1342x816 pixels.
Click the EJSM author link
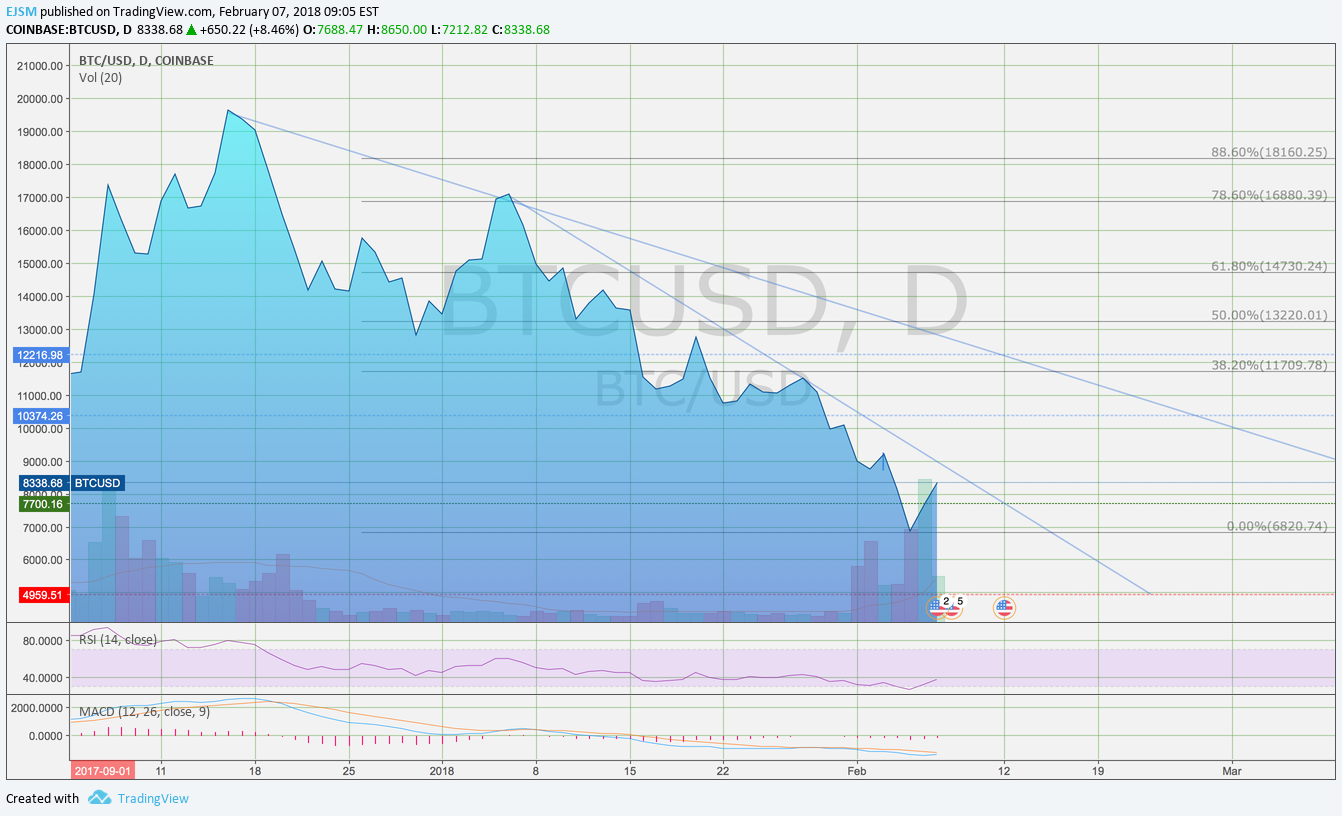pyautogui.click(x=22, y=11)
